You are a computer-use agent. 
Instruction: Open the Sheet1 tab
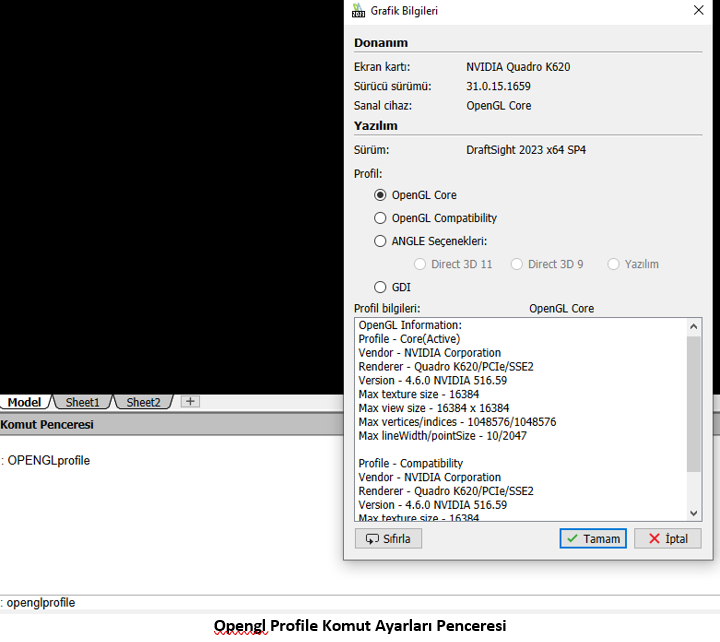82,402
